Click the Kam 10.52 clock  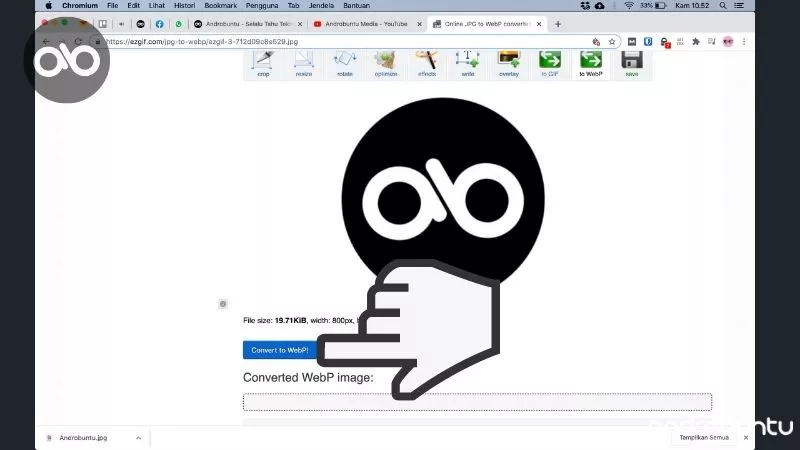point(692,6)
